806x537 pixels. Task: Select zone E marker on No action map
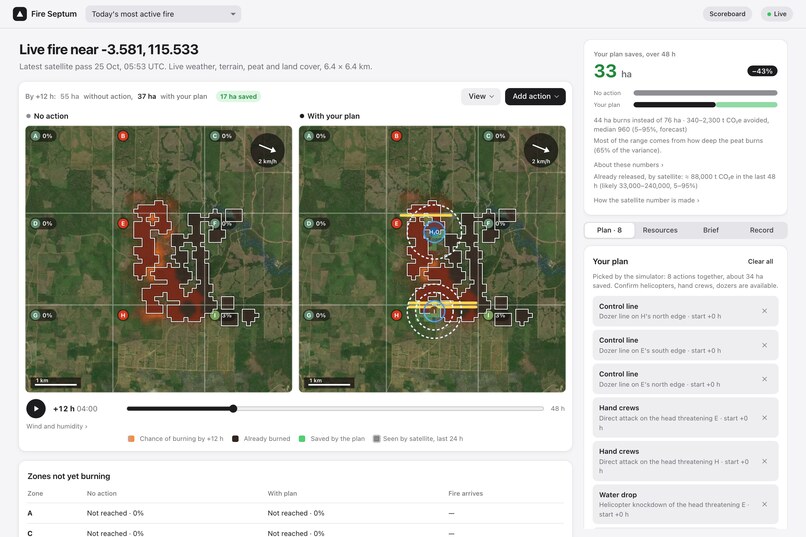pos(123,224)
